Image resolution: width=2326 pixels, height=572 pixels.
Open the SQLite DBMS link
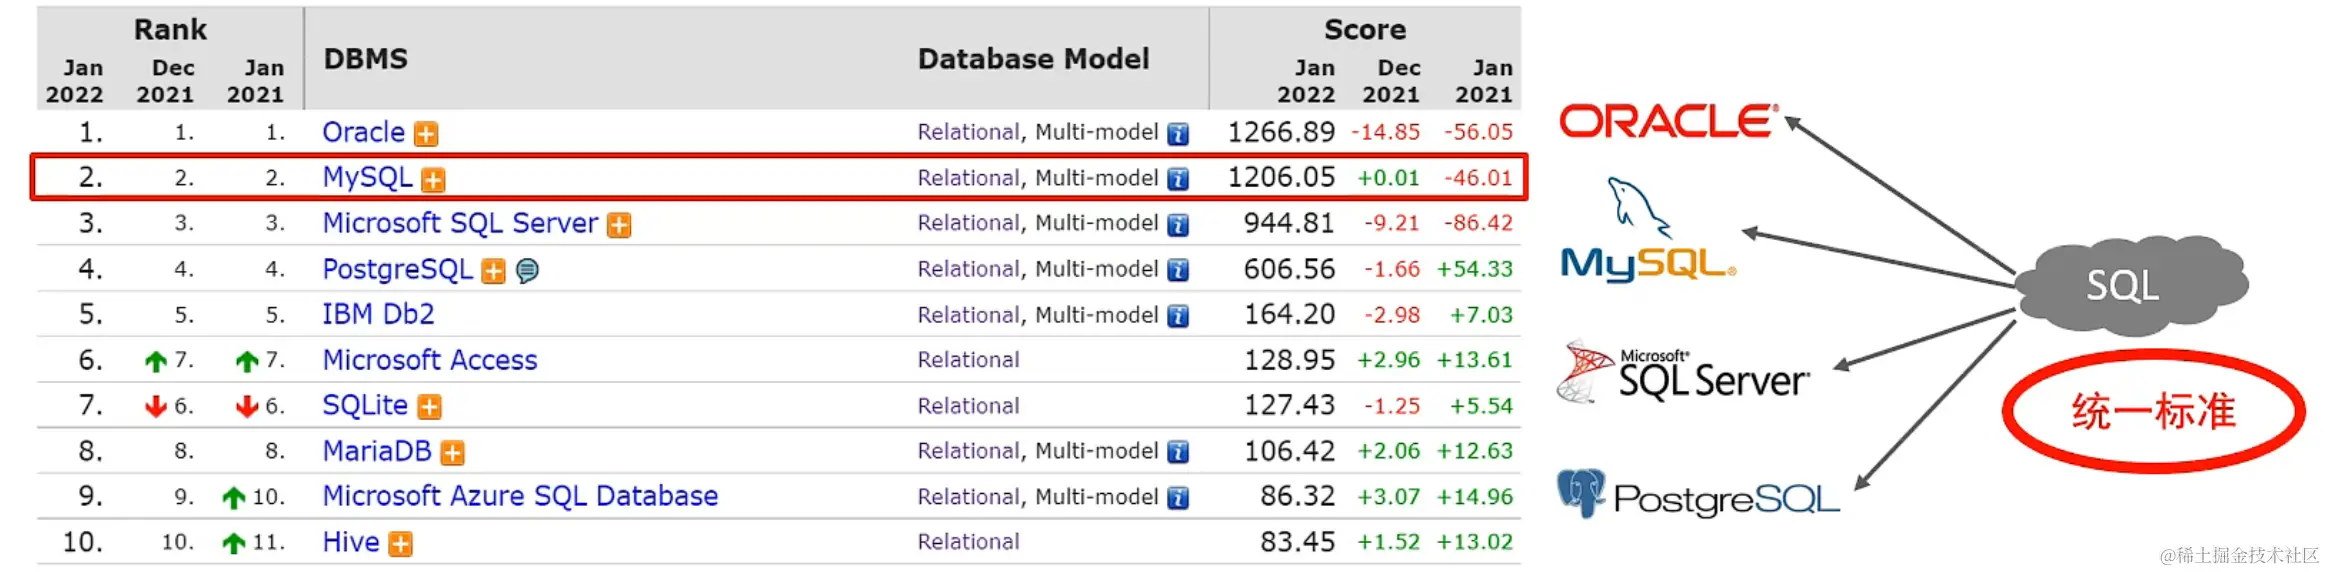pyautogui.click(x=365, y=405)
